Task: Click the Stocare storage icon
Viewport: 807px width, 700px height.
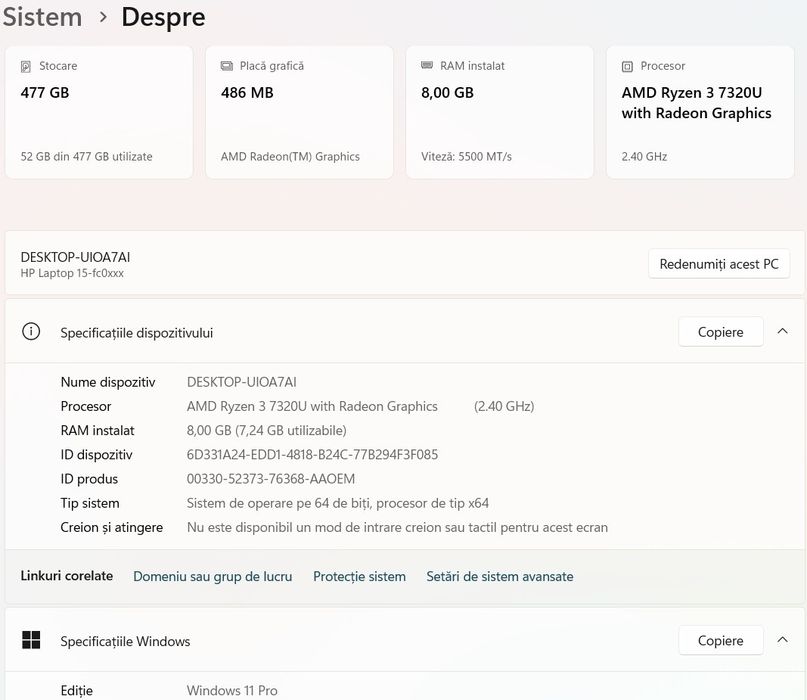Action: (x=26, y=67)
